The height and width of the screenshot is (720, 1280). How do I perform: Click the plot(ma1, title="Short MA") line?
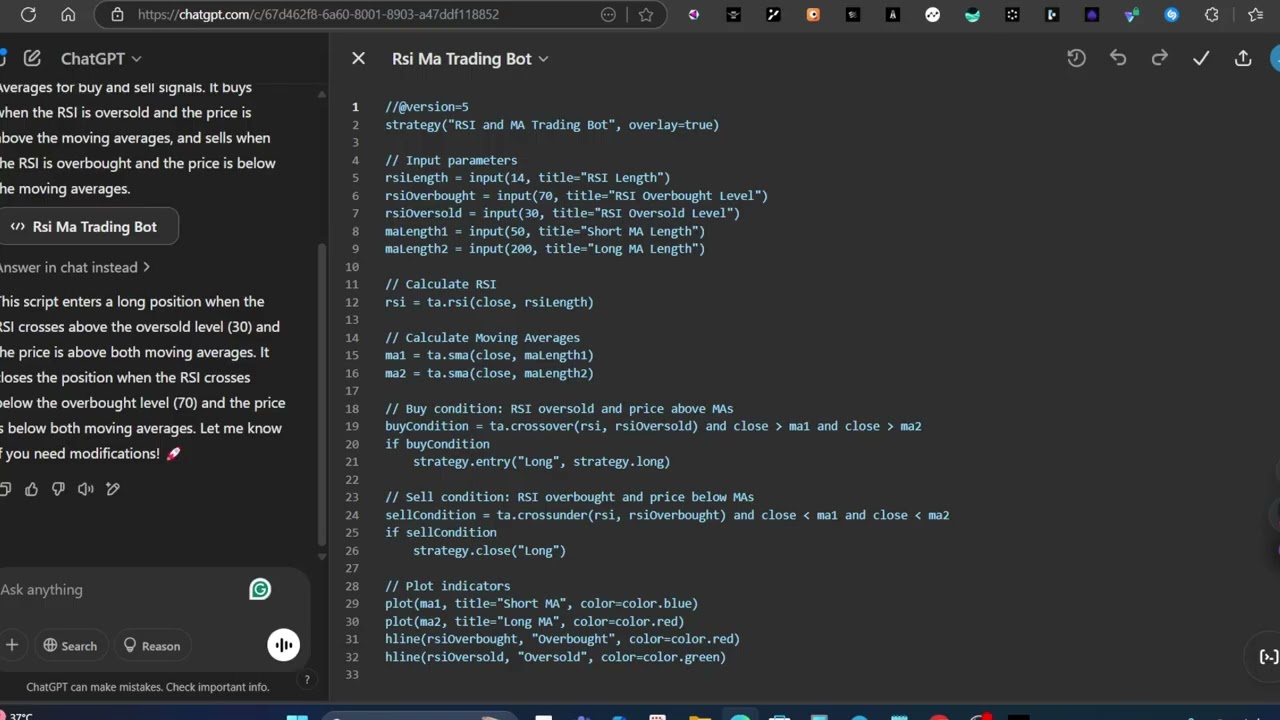point(541,604)
